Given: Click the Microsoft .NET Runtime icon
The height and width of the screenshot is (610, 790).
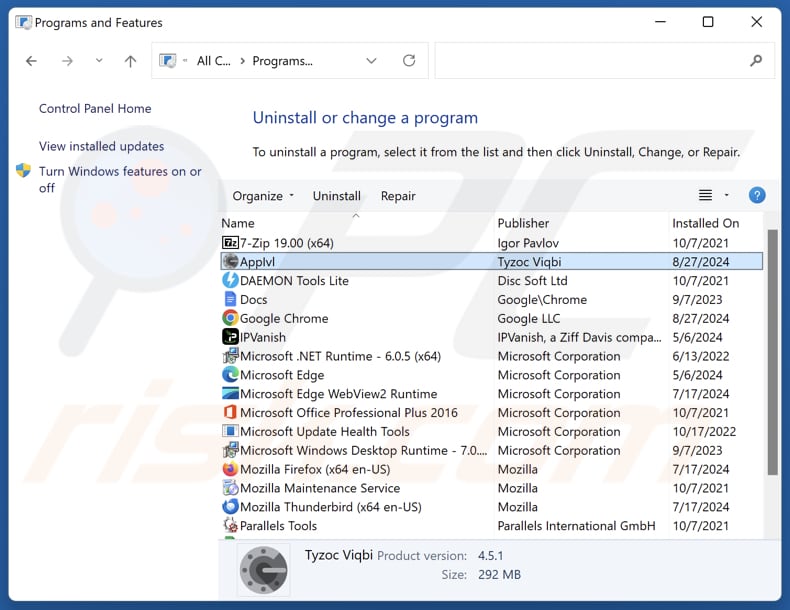Looking at the screenshot, I should [230, 356].
